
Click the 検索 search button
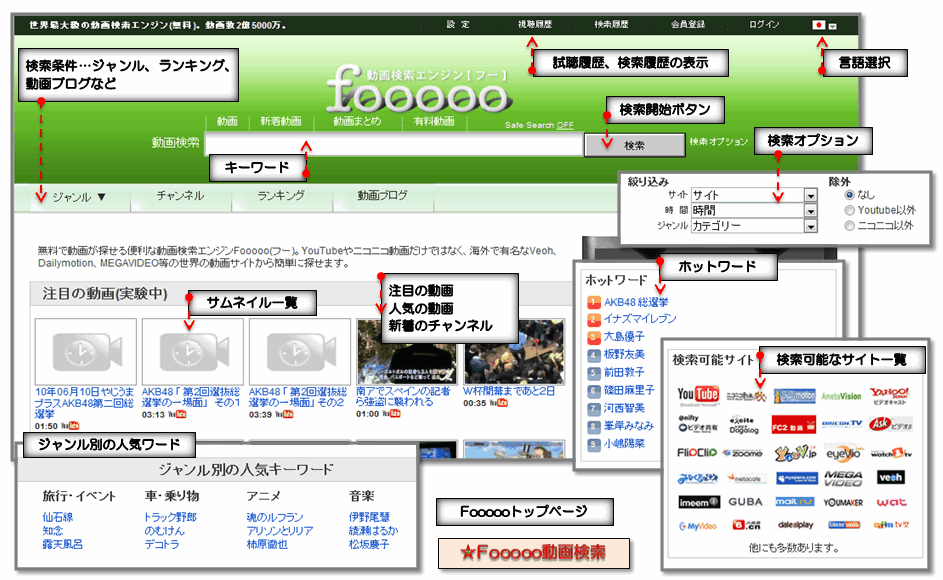pos(634,145)
